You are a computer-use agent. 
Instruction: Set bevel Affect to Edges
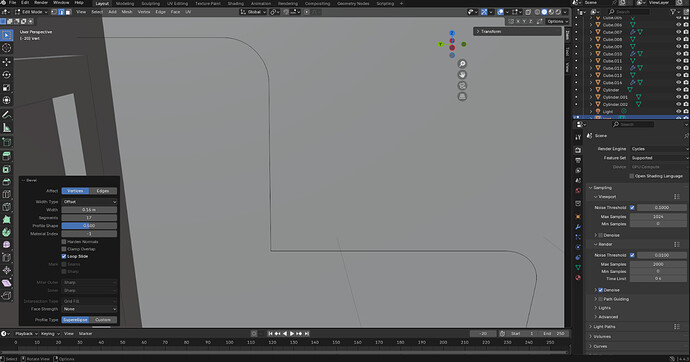103,191
